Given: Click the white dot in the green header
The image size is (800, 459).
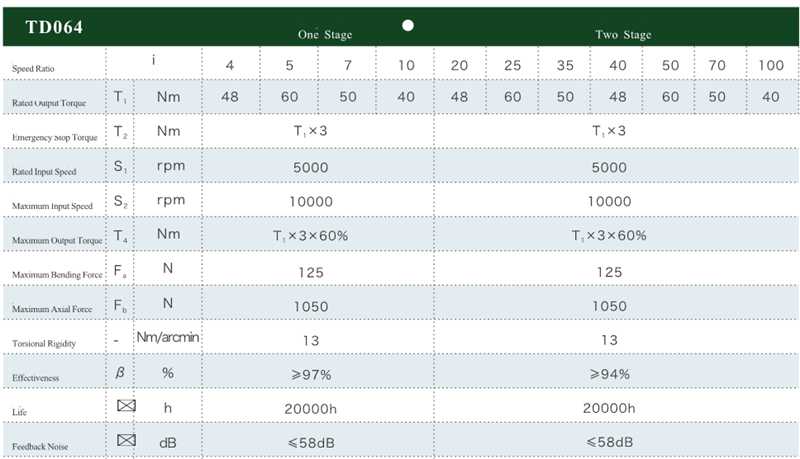Looking at the screenshot, I should (x=408, y=26).
